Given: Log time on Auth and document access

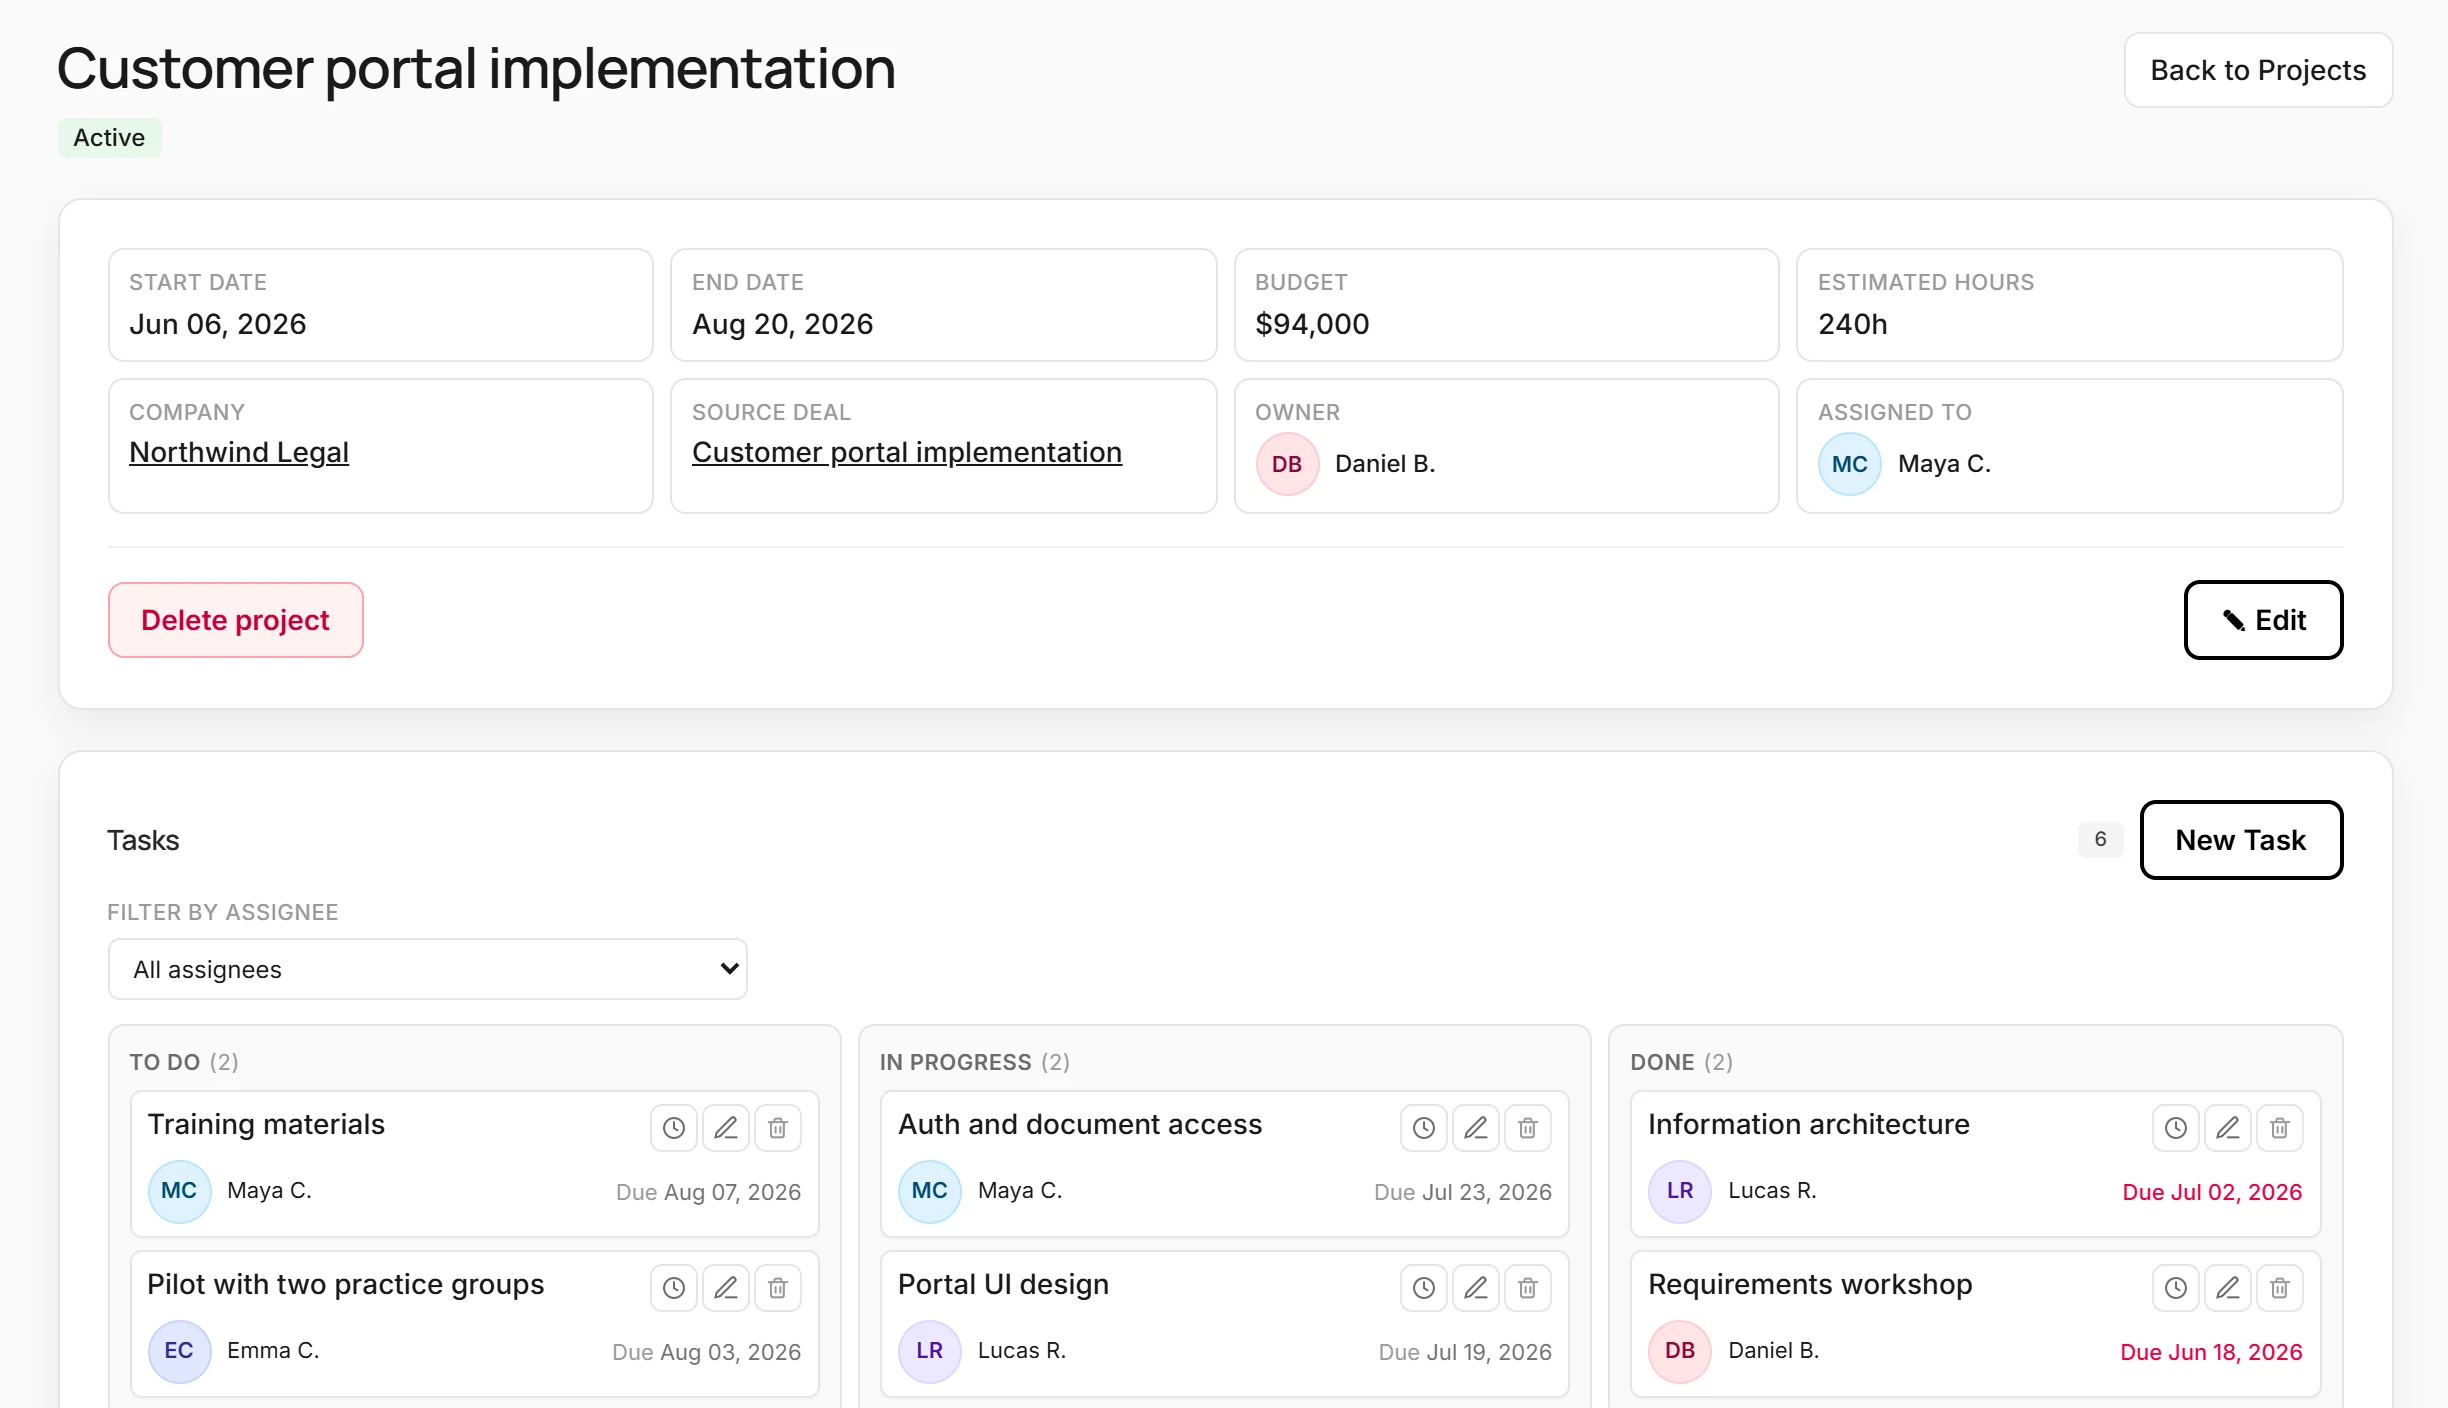Looking at the screenshot, I should pyautogui.click(x=1424, y=1128).
